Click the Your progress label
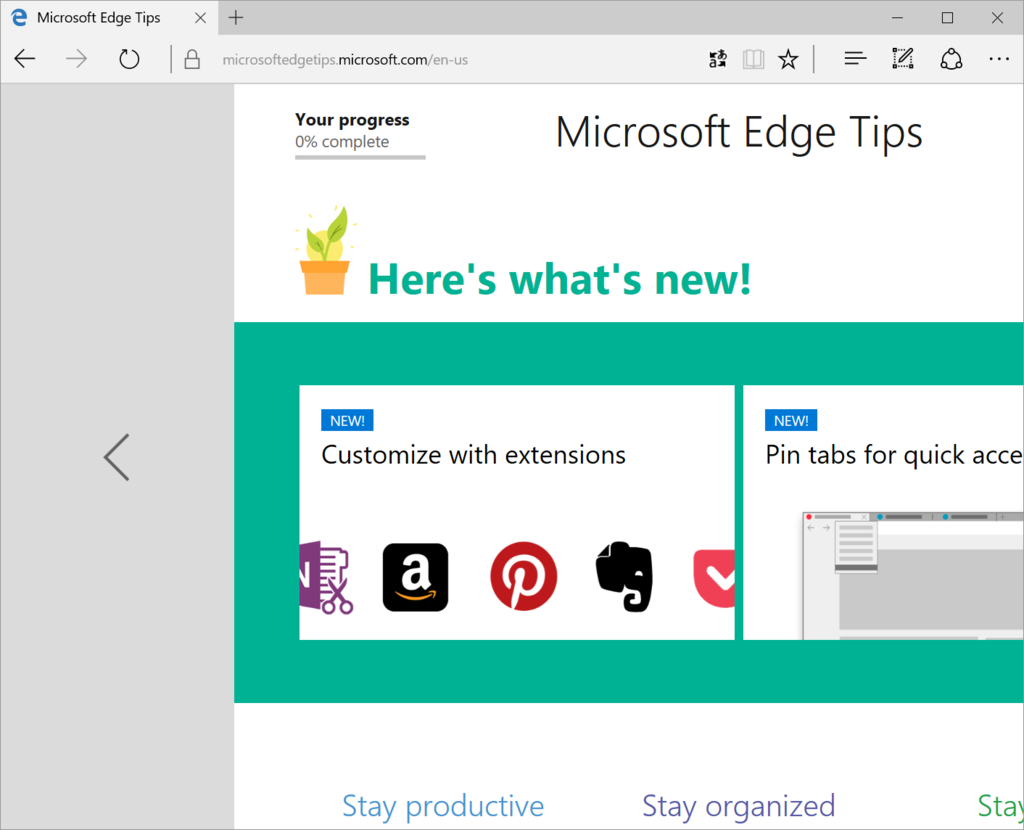The width and height of the screenshot is (1024, 830). click(x=352, y=120)
